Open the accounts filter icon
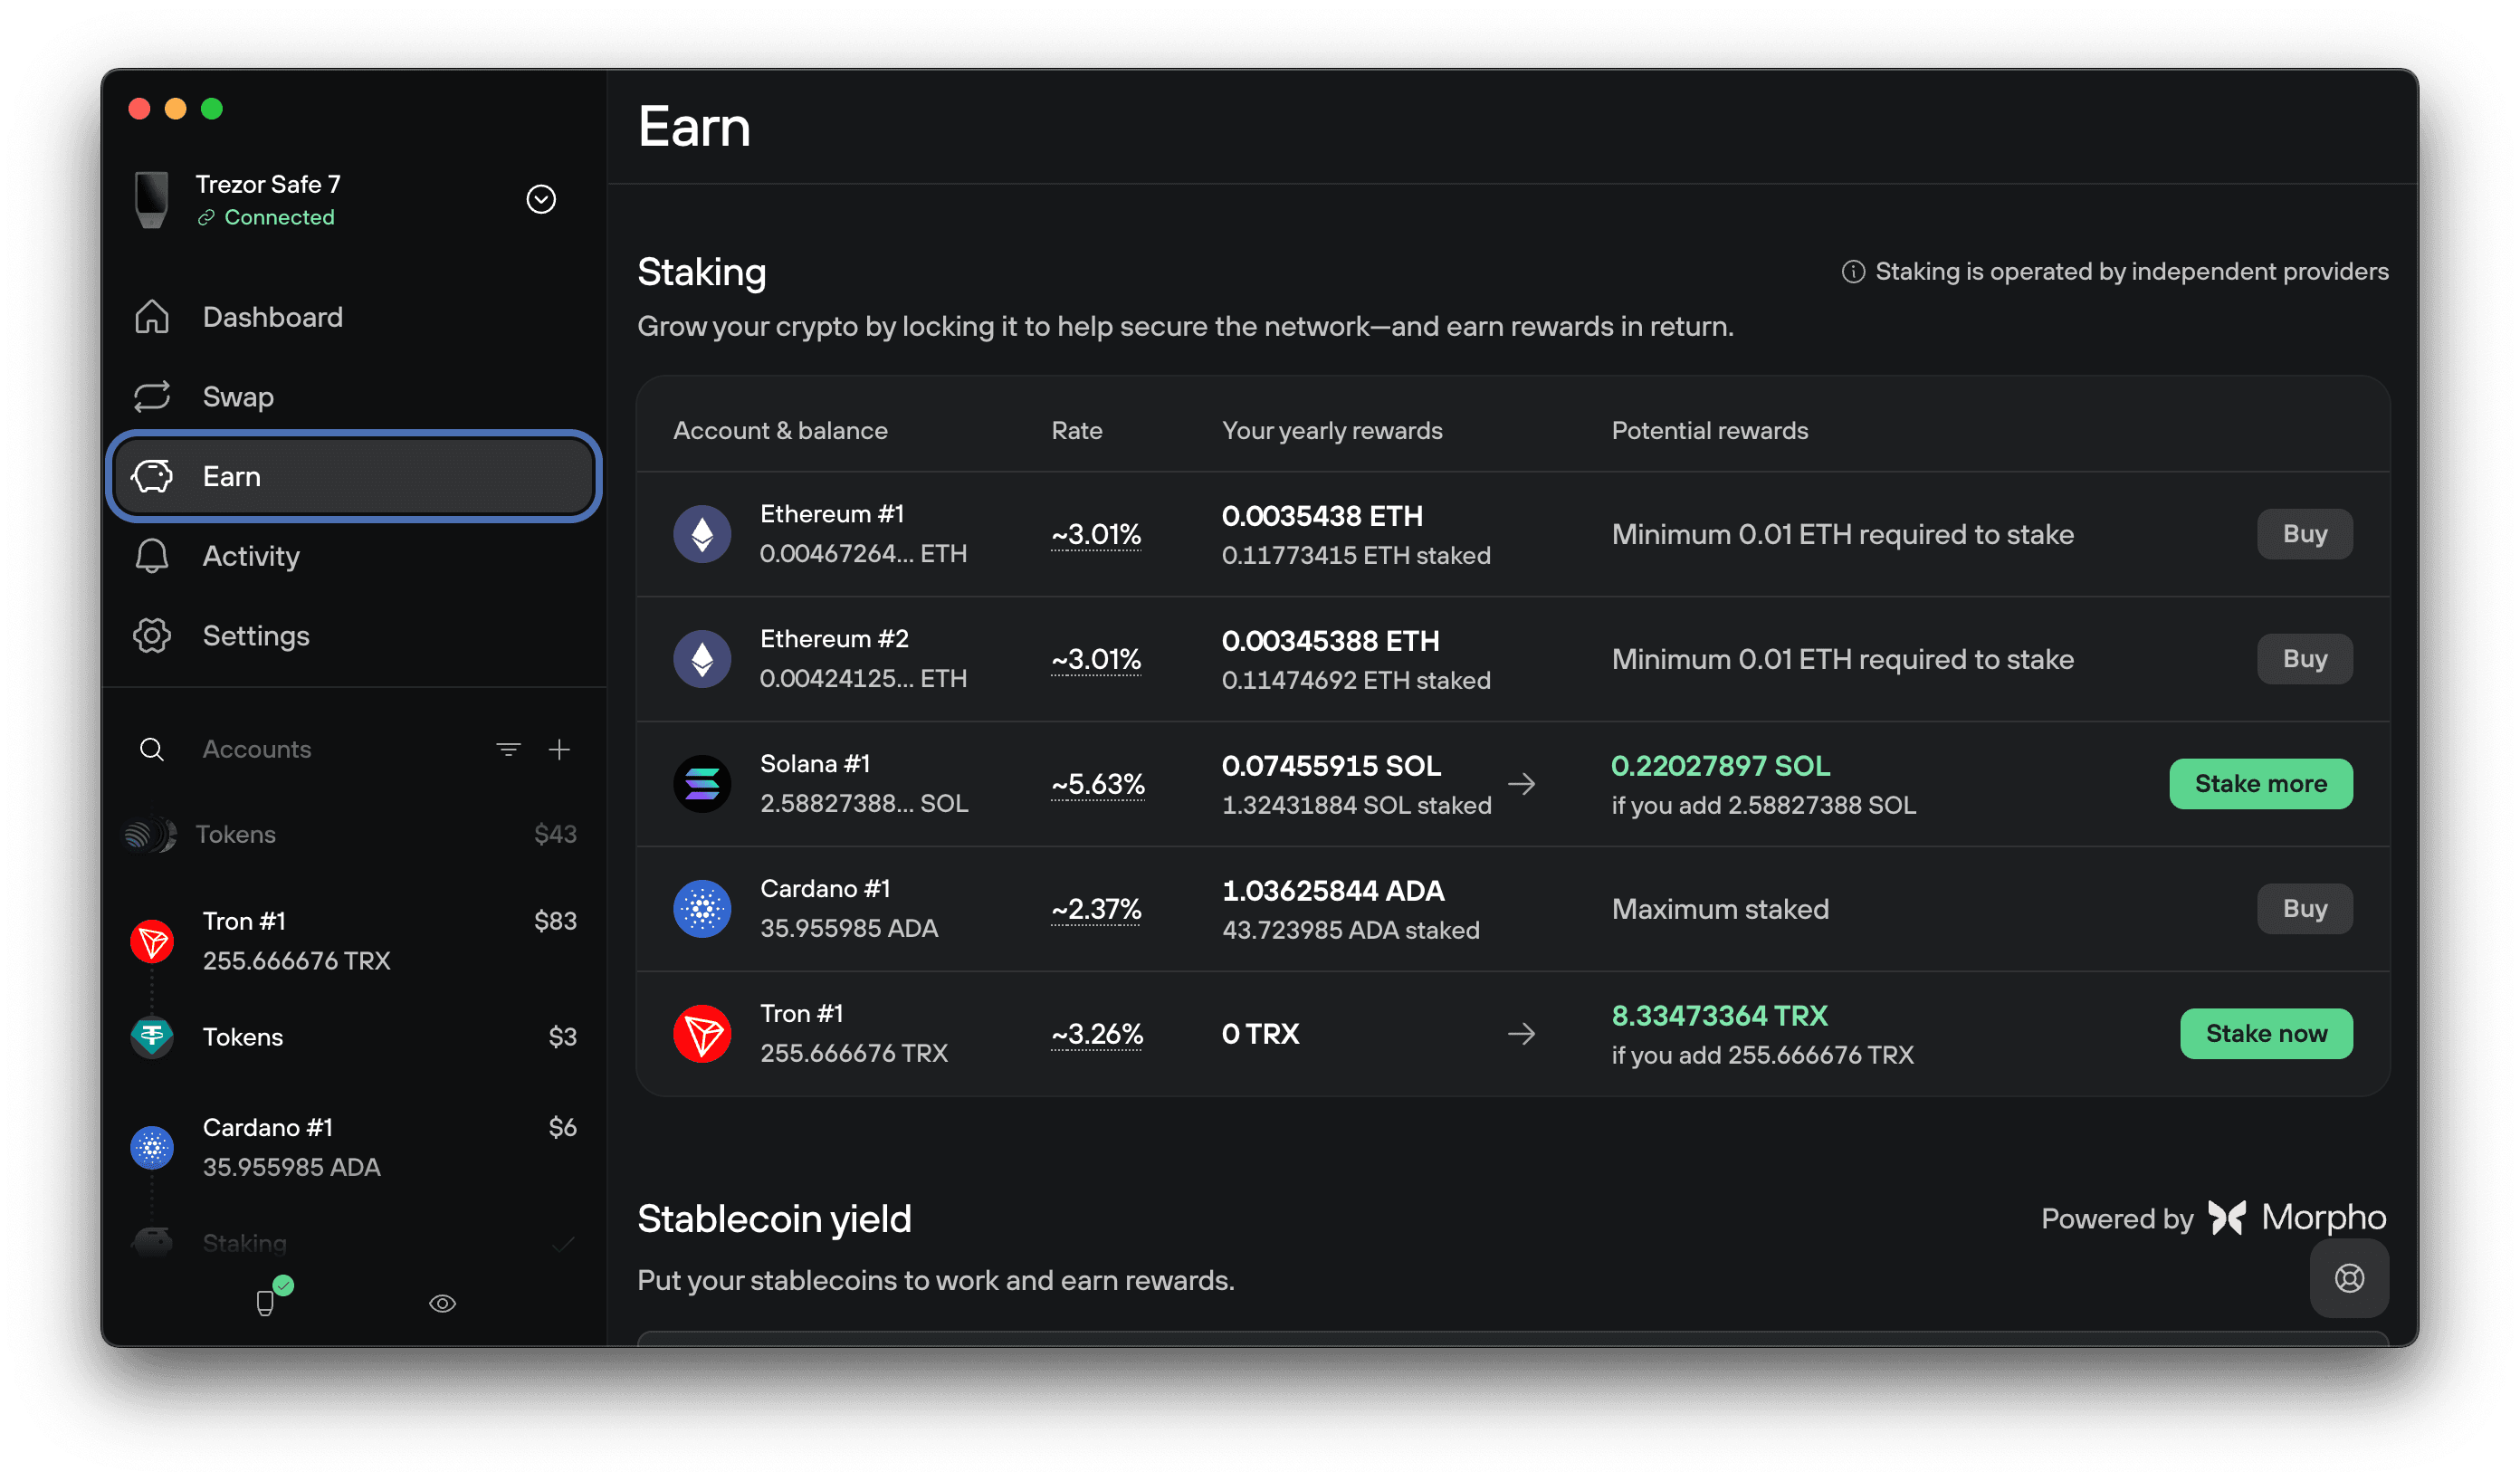The height and width of the screenshot is (1481, 2520). pyautogui.click(x=508, y=749)
